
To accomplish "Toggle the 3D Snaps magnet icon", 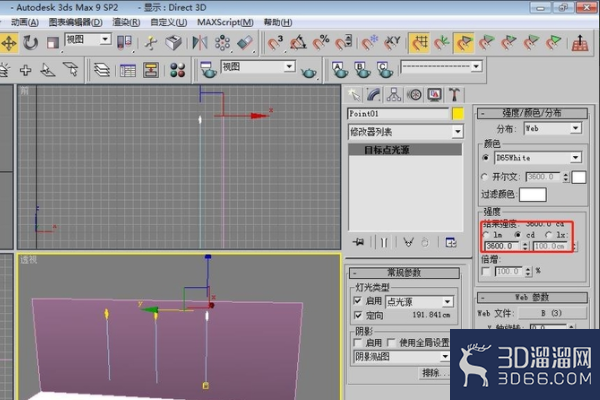I will coord(275,43).
